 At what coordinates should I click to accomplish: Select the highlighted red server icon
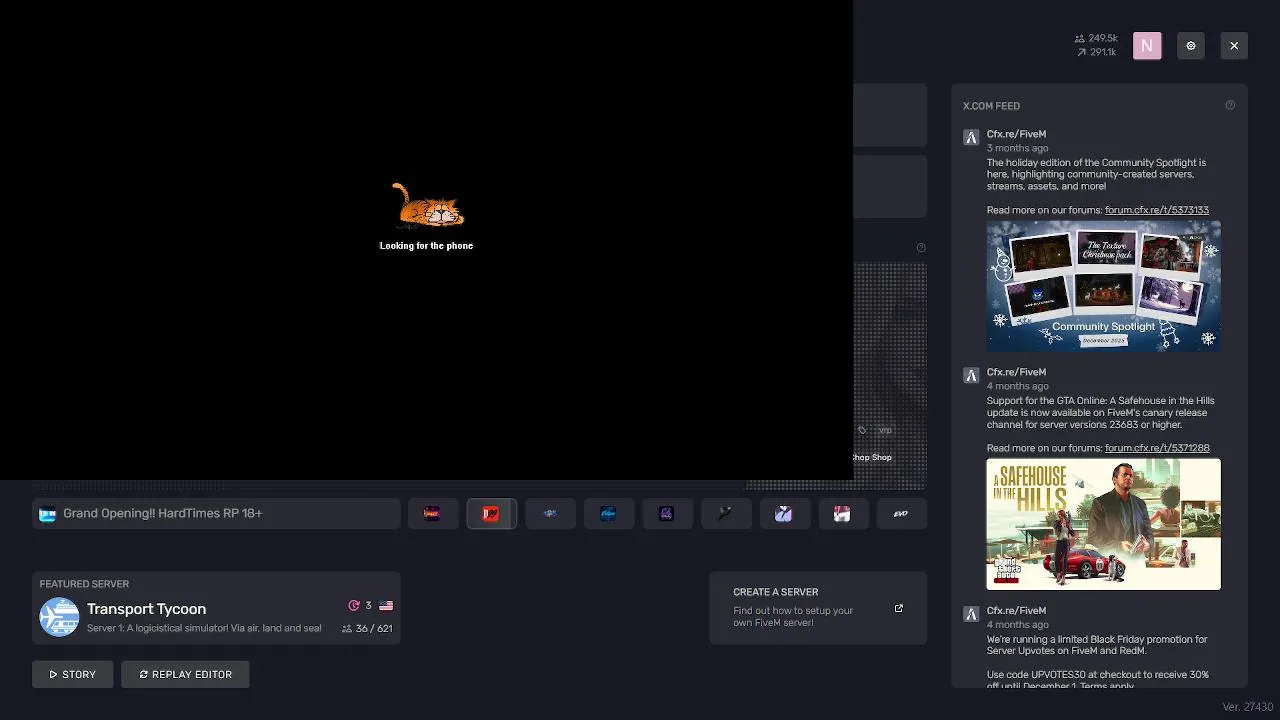491,513
